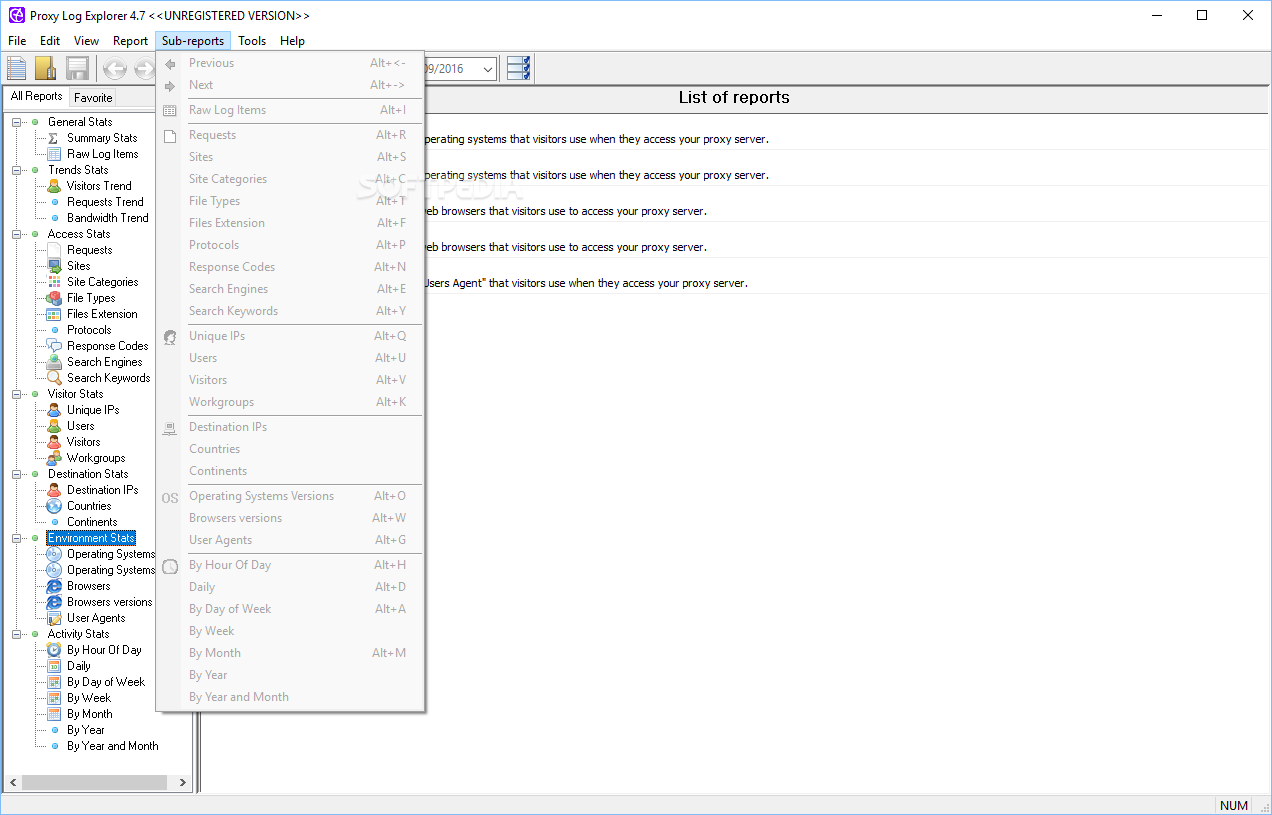
Task: Choose Response Codes in the Sub-reports menu
Action: (x=290, y=267)
